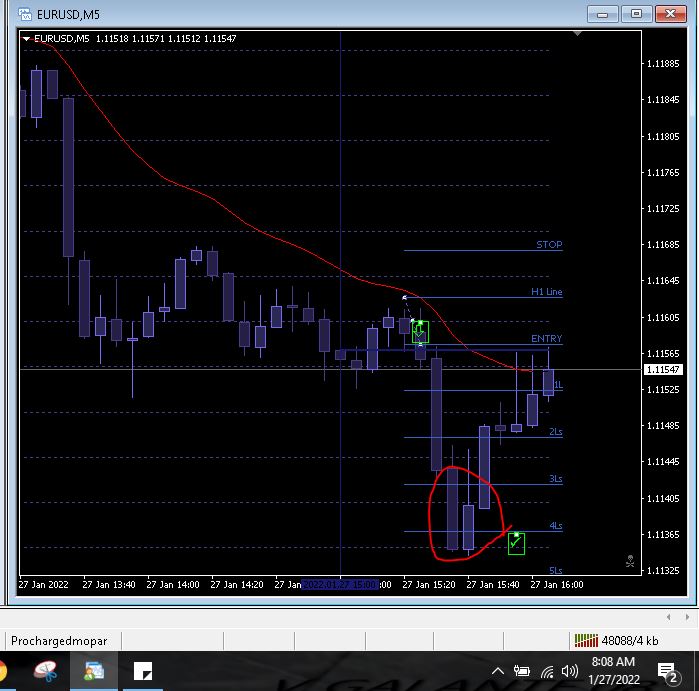Open the MetaTrader taskbar icon
This screenshot has width=699, height=691.
[94, 671]
